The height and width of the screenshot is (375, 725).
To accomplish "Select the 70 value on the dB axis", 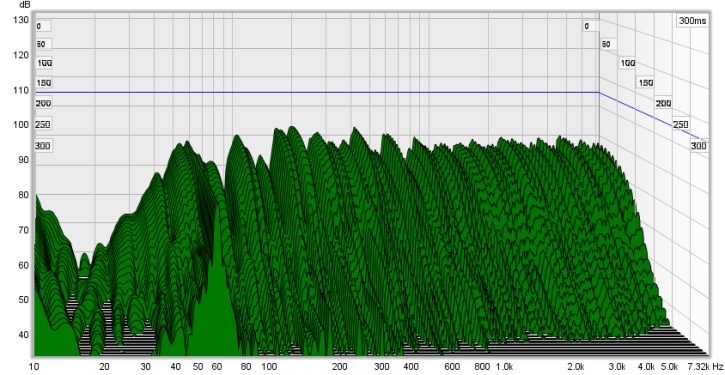I will pos(25,230).
